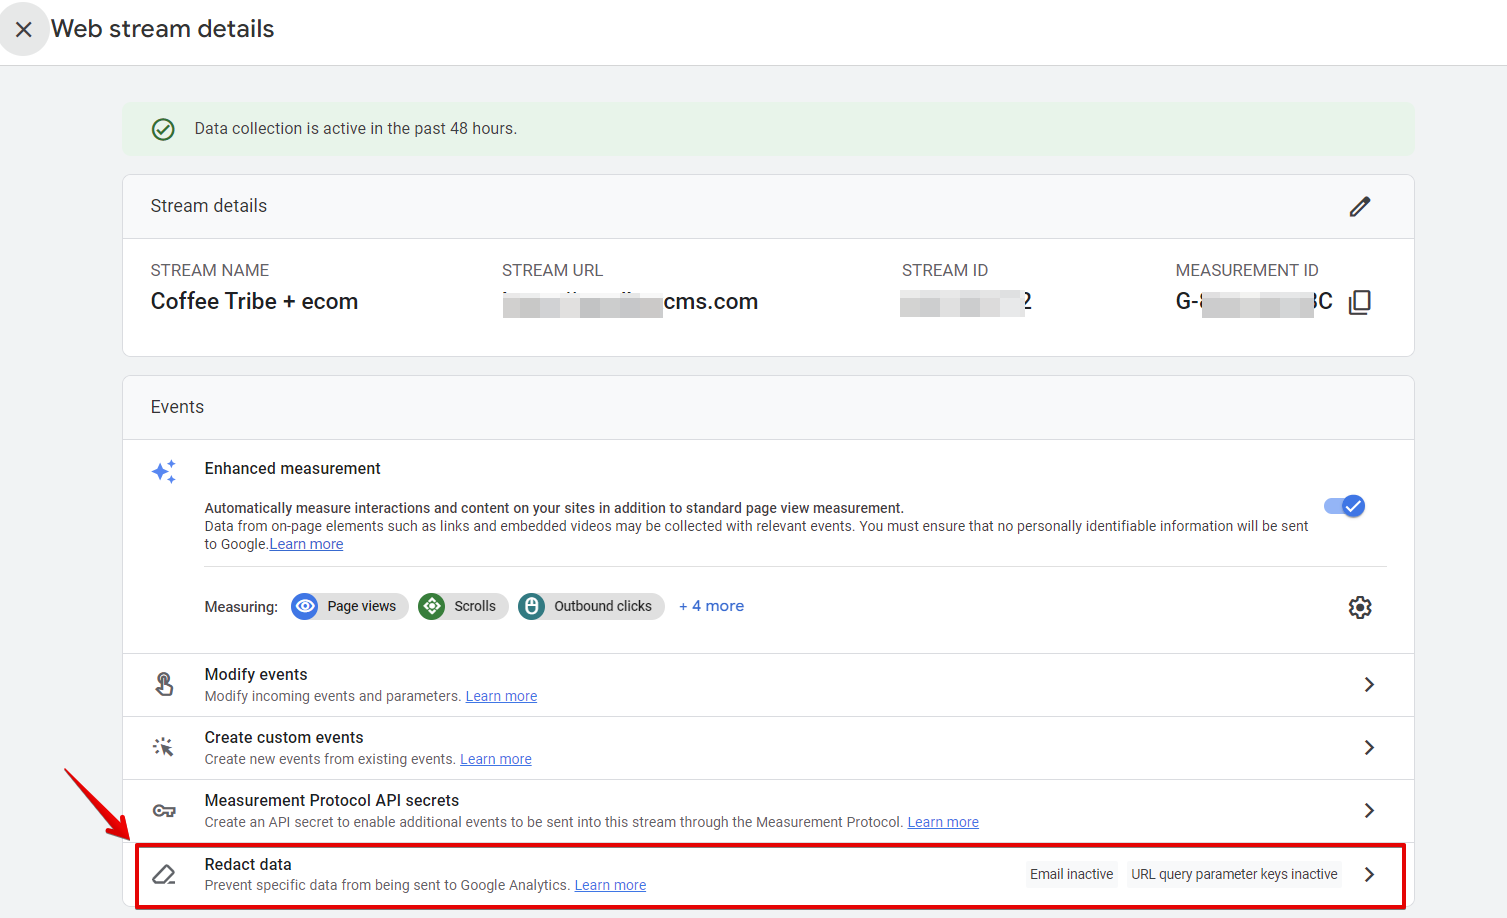Image resolution: width=1507 pixels, height=918 pixels.
Task: Expand Measurement Protocol API secrets
Action: pyautogui.click(x=1369, y=810)
